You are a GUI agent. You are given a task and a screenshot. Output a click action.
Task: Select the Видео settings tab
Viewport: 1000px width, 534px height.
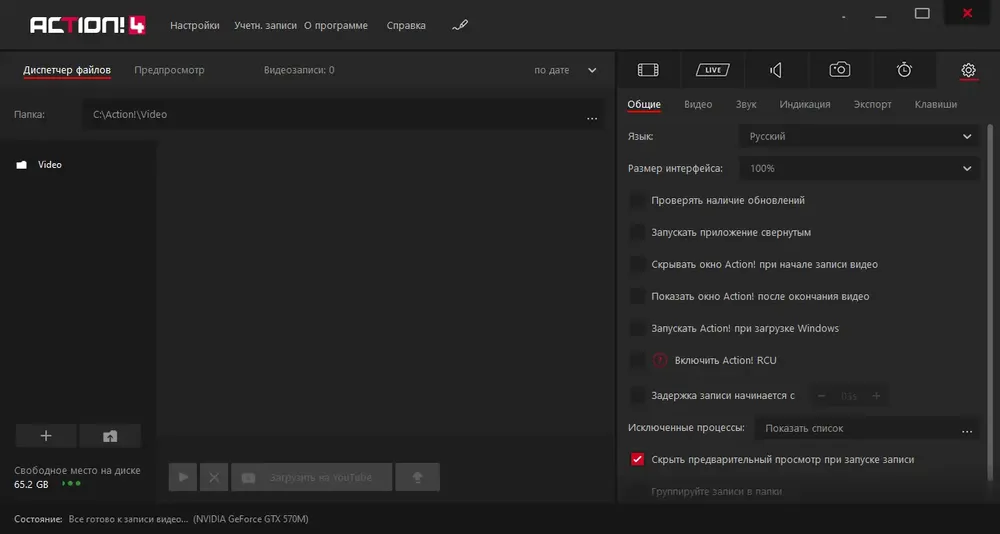click(x=698, y=105)
